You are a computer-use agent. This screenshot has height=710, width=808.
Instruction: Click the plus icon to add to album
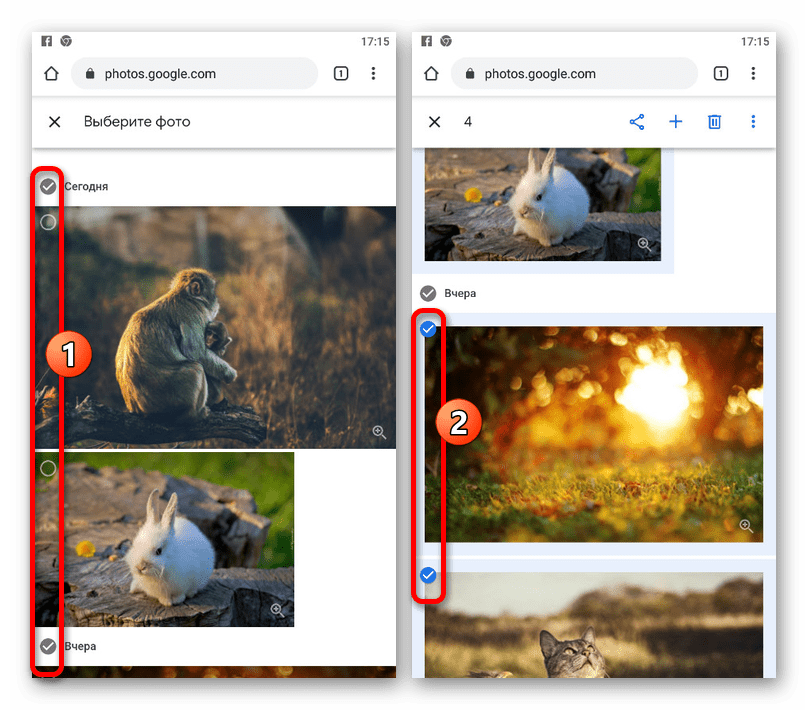pos(675,122)
